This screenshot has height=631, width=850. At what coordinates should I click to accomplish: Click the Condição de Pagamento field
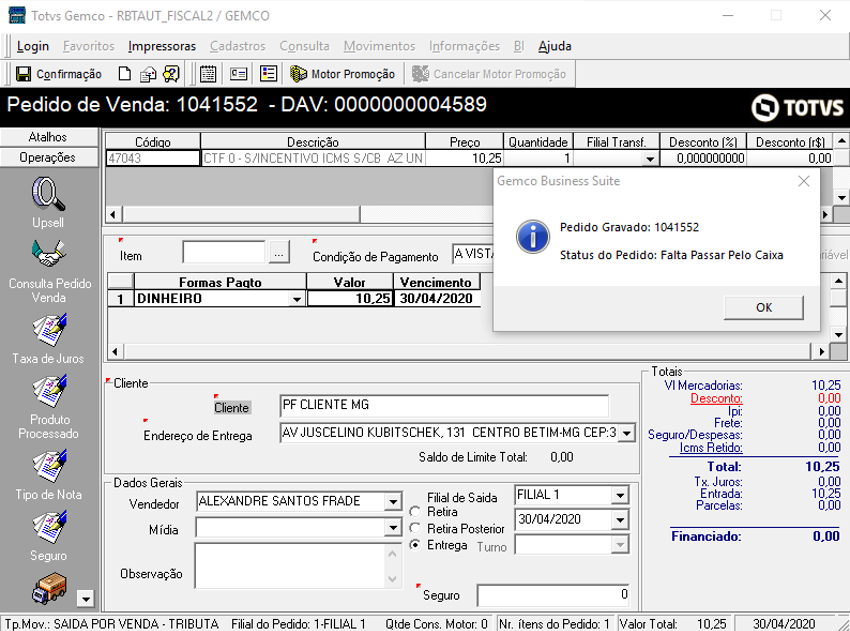(x=473, y=254)
